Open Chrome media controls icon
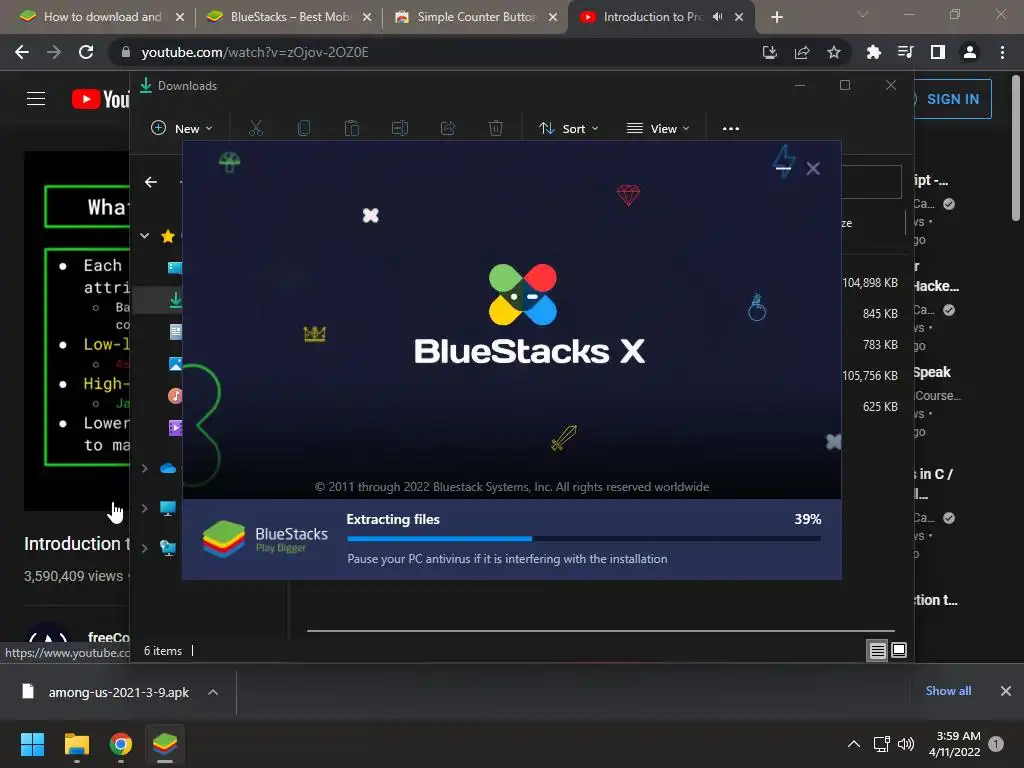This screenshot has width=1024, height=768. 905,52
